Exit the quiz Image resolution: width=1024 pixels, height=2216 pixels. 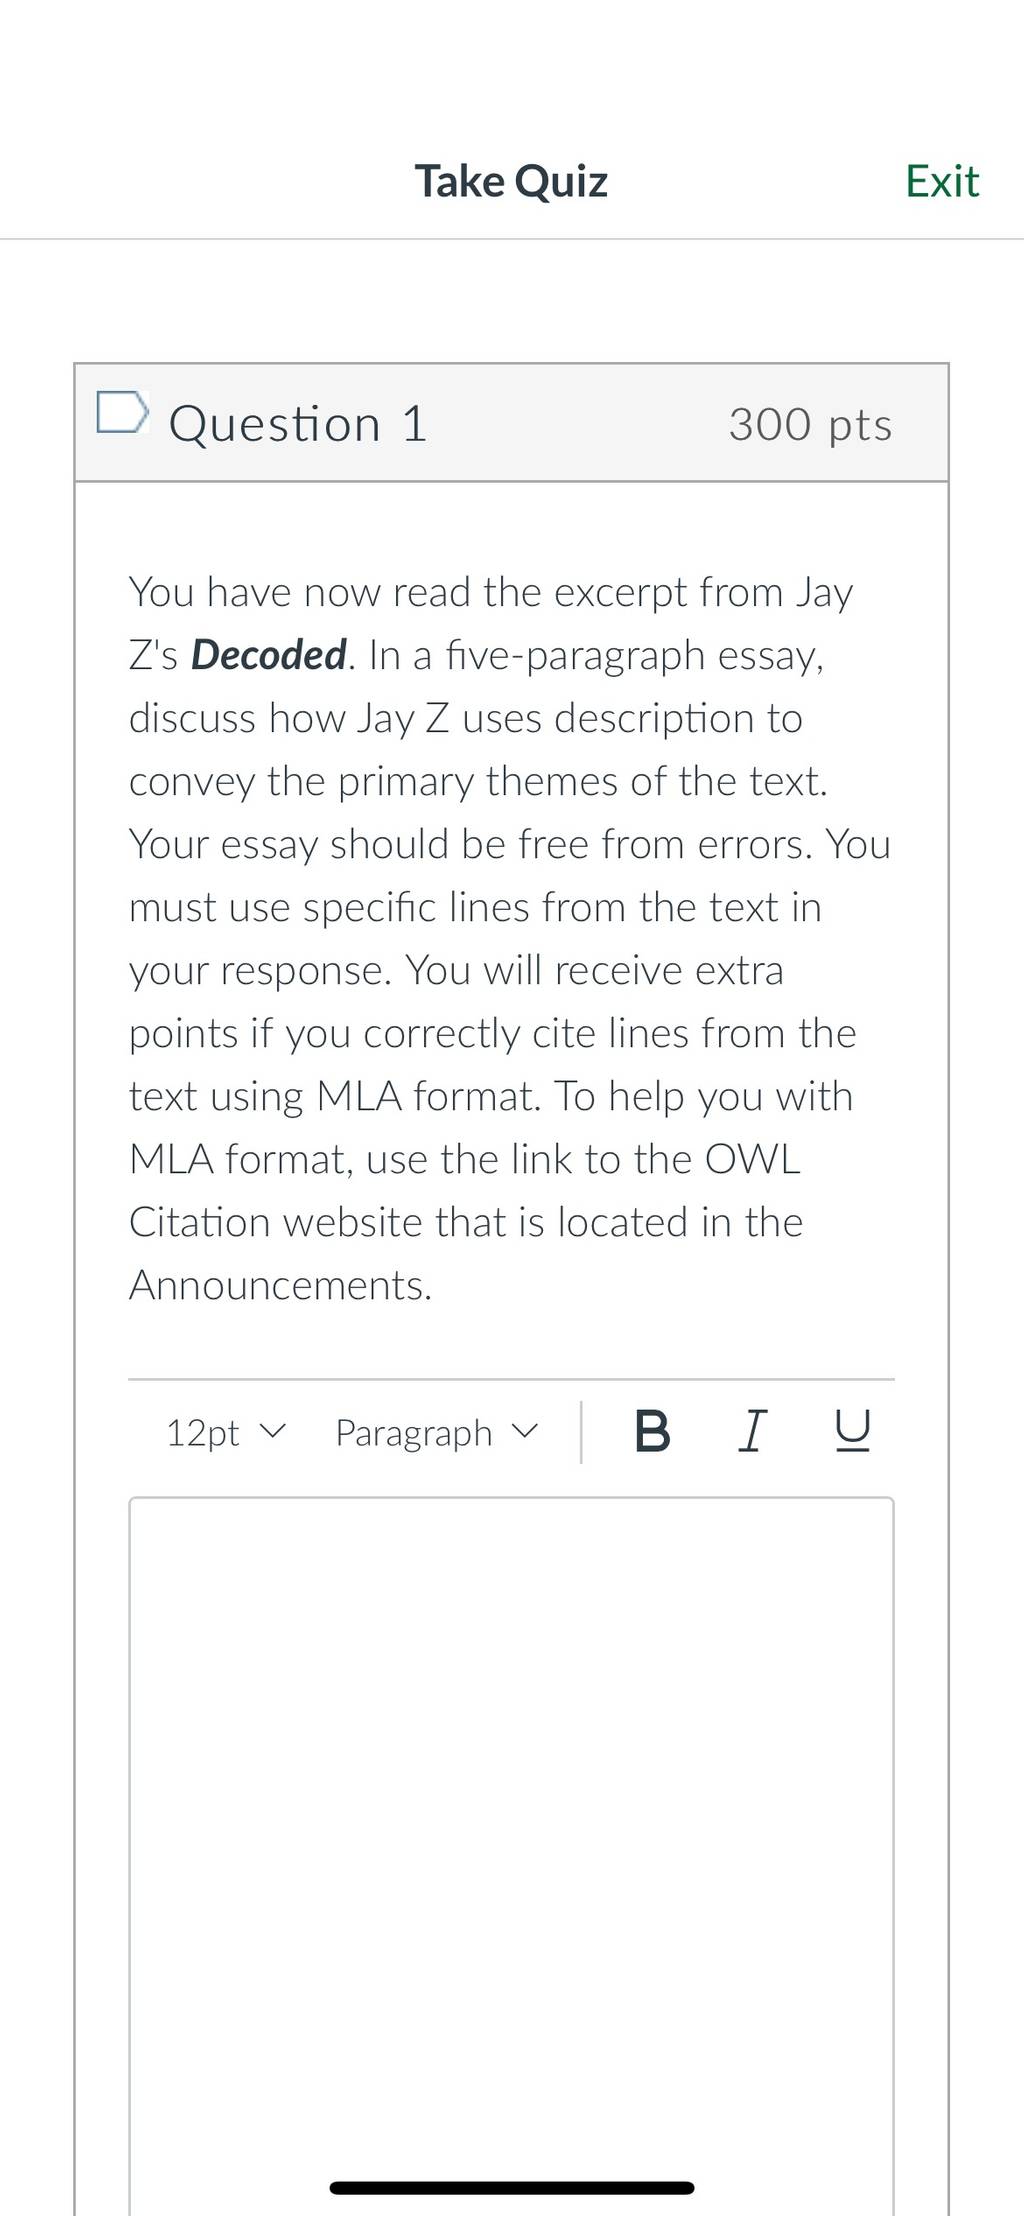(x=942, y=181)
